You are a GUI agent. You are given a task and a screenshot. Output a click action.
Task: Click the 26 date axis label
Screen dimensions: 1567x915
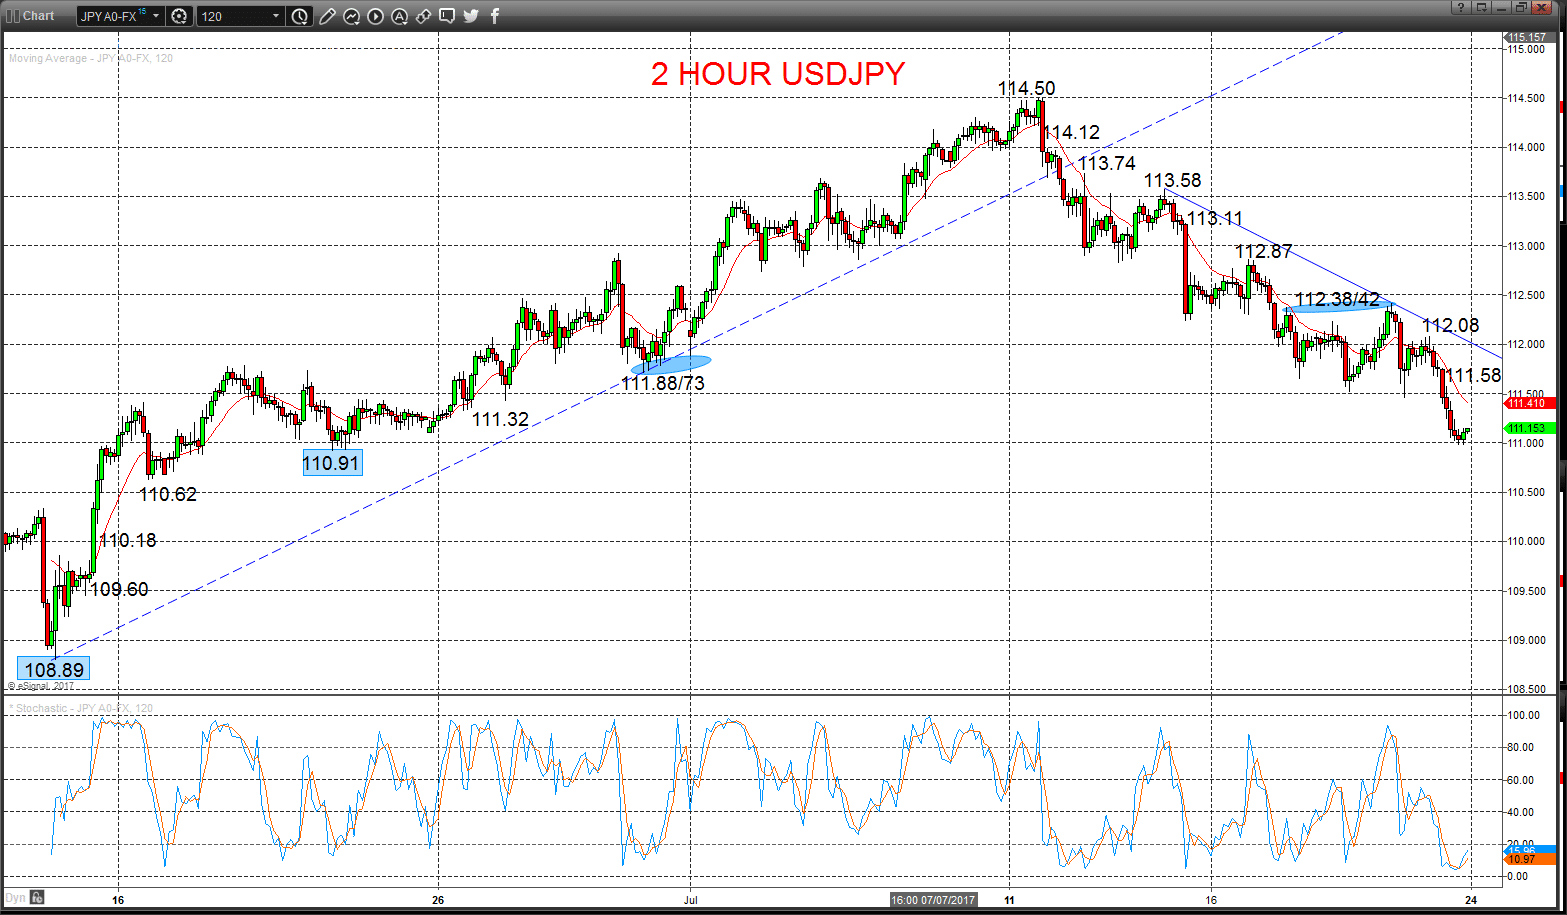click(x=439, y=899)
